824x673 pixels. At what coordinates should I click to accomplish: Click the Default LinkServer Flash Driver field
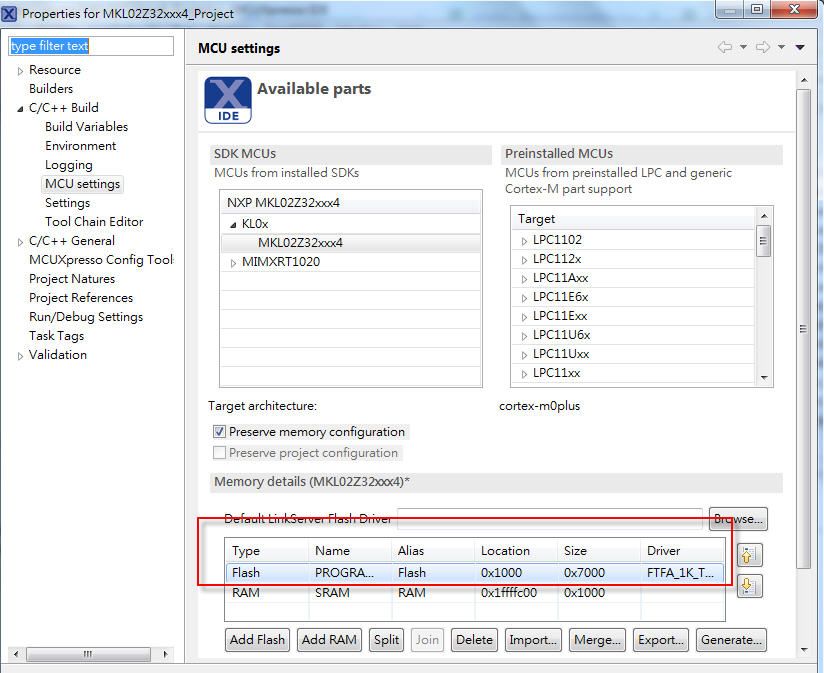click(550, 519)
